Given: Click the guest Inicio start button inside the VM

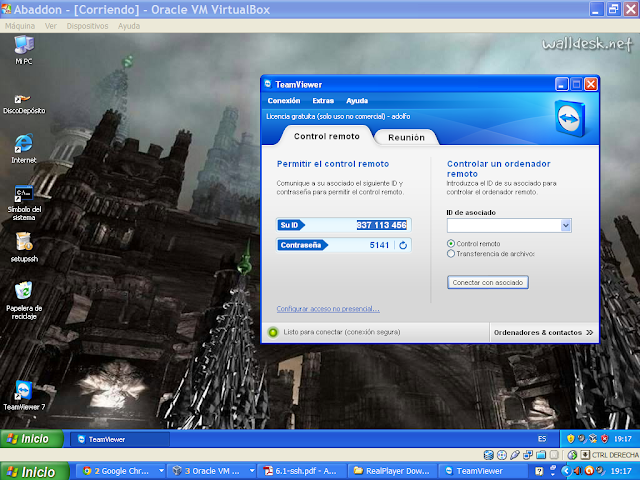Looking at the screenshot, I should point(32,439).
